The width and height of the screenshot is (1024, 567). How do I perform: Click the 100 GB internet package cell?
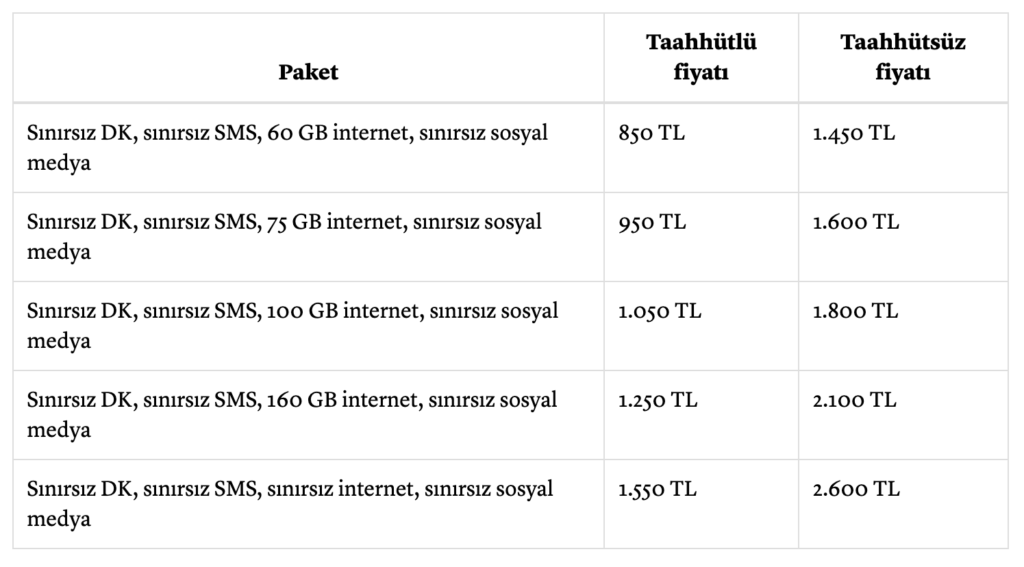click(293, 325)
